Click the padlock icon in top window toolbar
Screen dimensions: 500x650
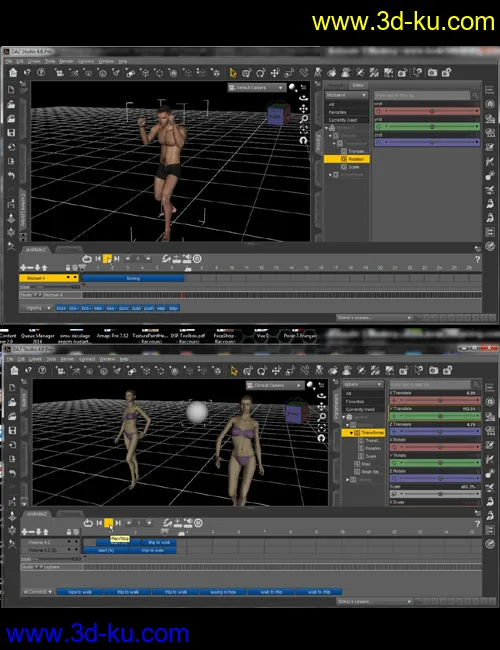click(447, 73)
